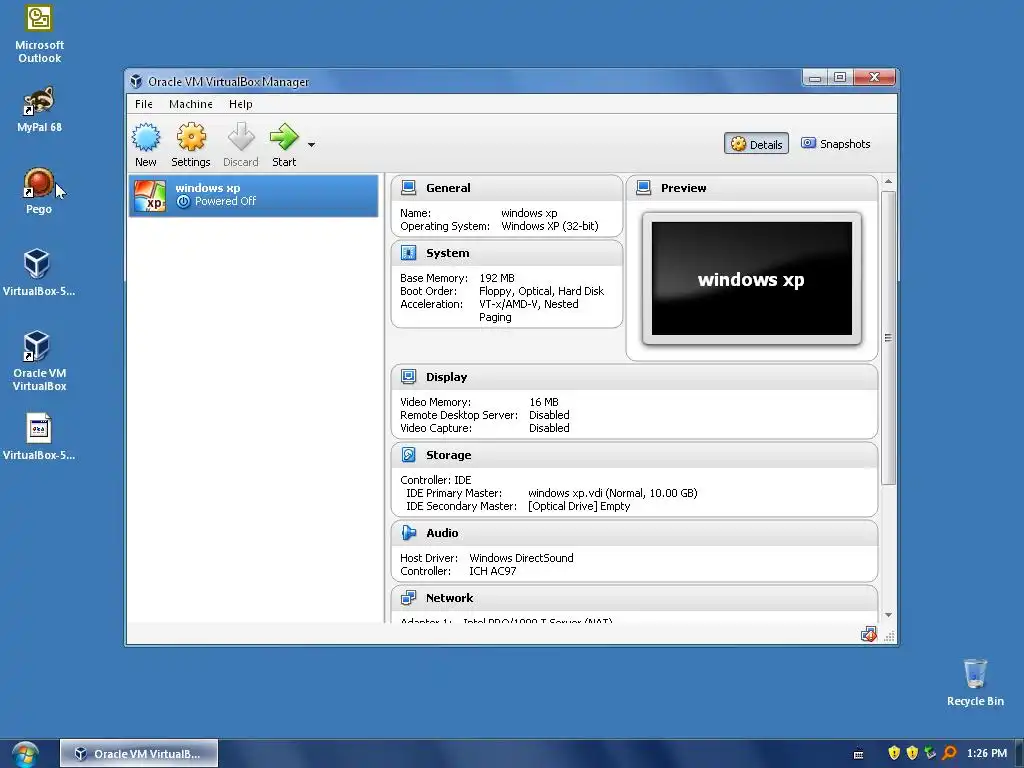Open the Oracle VM VirtualBox desktop shortcut
Image resolution: width=1024 pixels, height=768 pixels.
(39, 361)
